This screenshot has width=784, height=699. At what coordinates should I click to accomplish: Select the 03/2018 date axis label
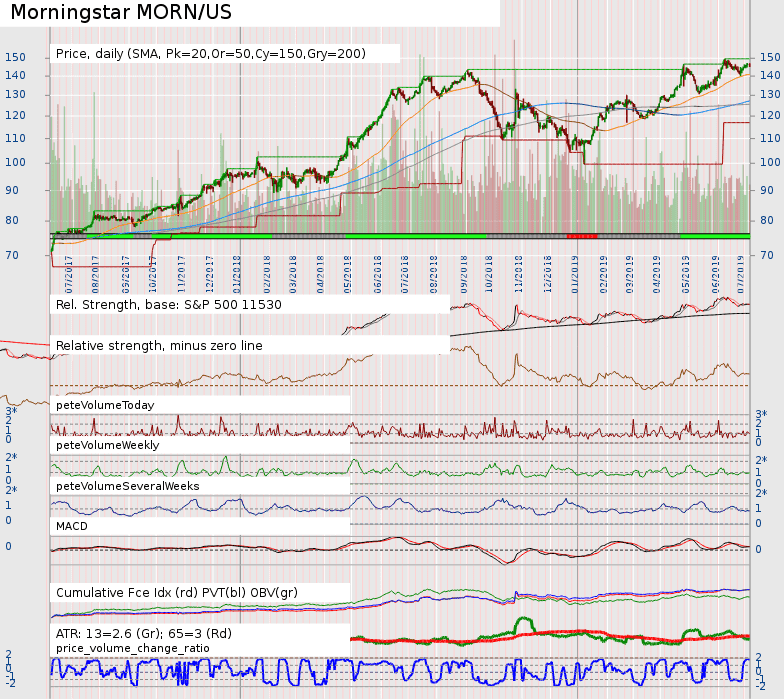point(292,274)
